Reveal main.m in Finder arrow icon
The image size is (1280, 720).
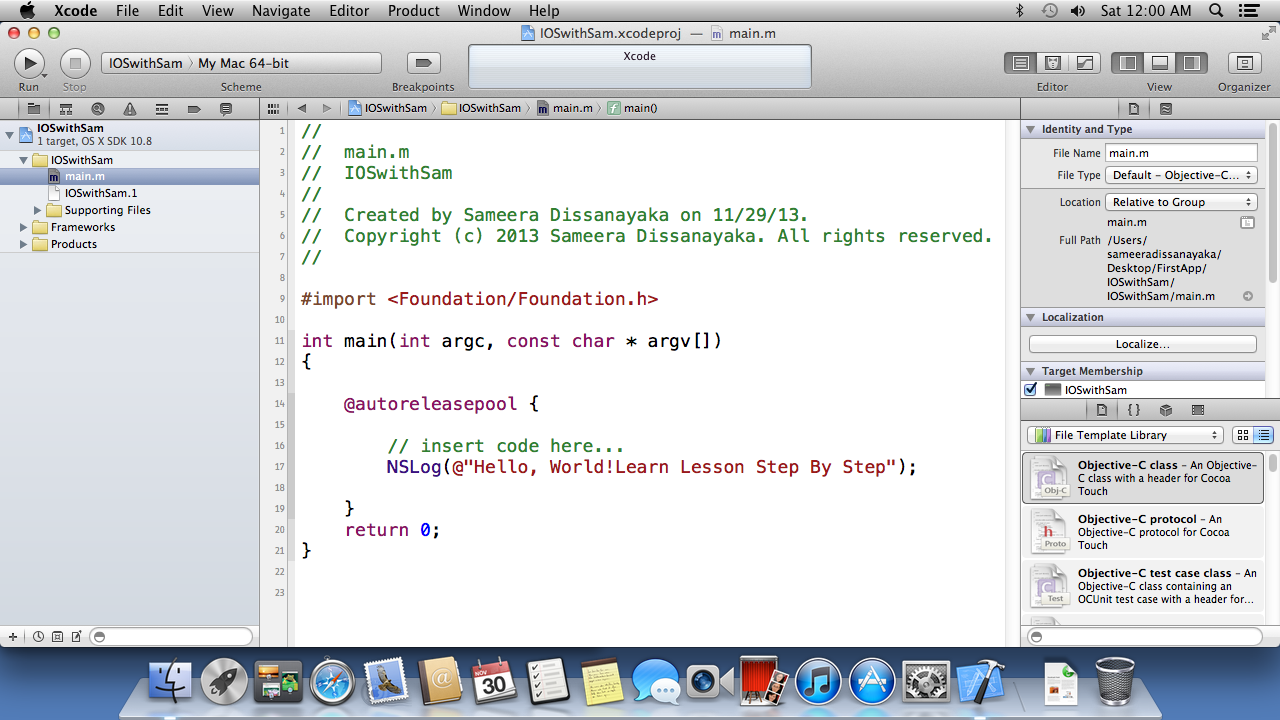1248,296
